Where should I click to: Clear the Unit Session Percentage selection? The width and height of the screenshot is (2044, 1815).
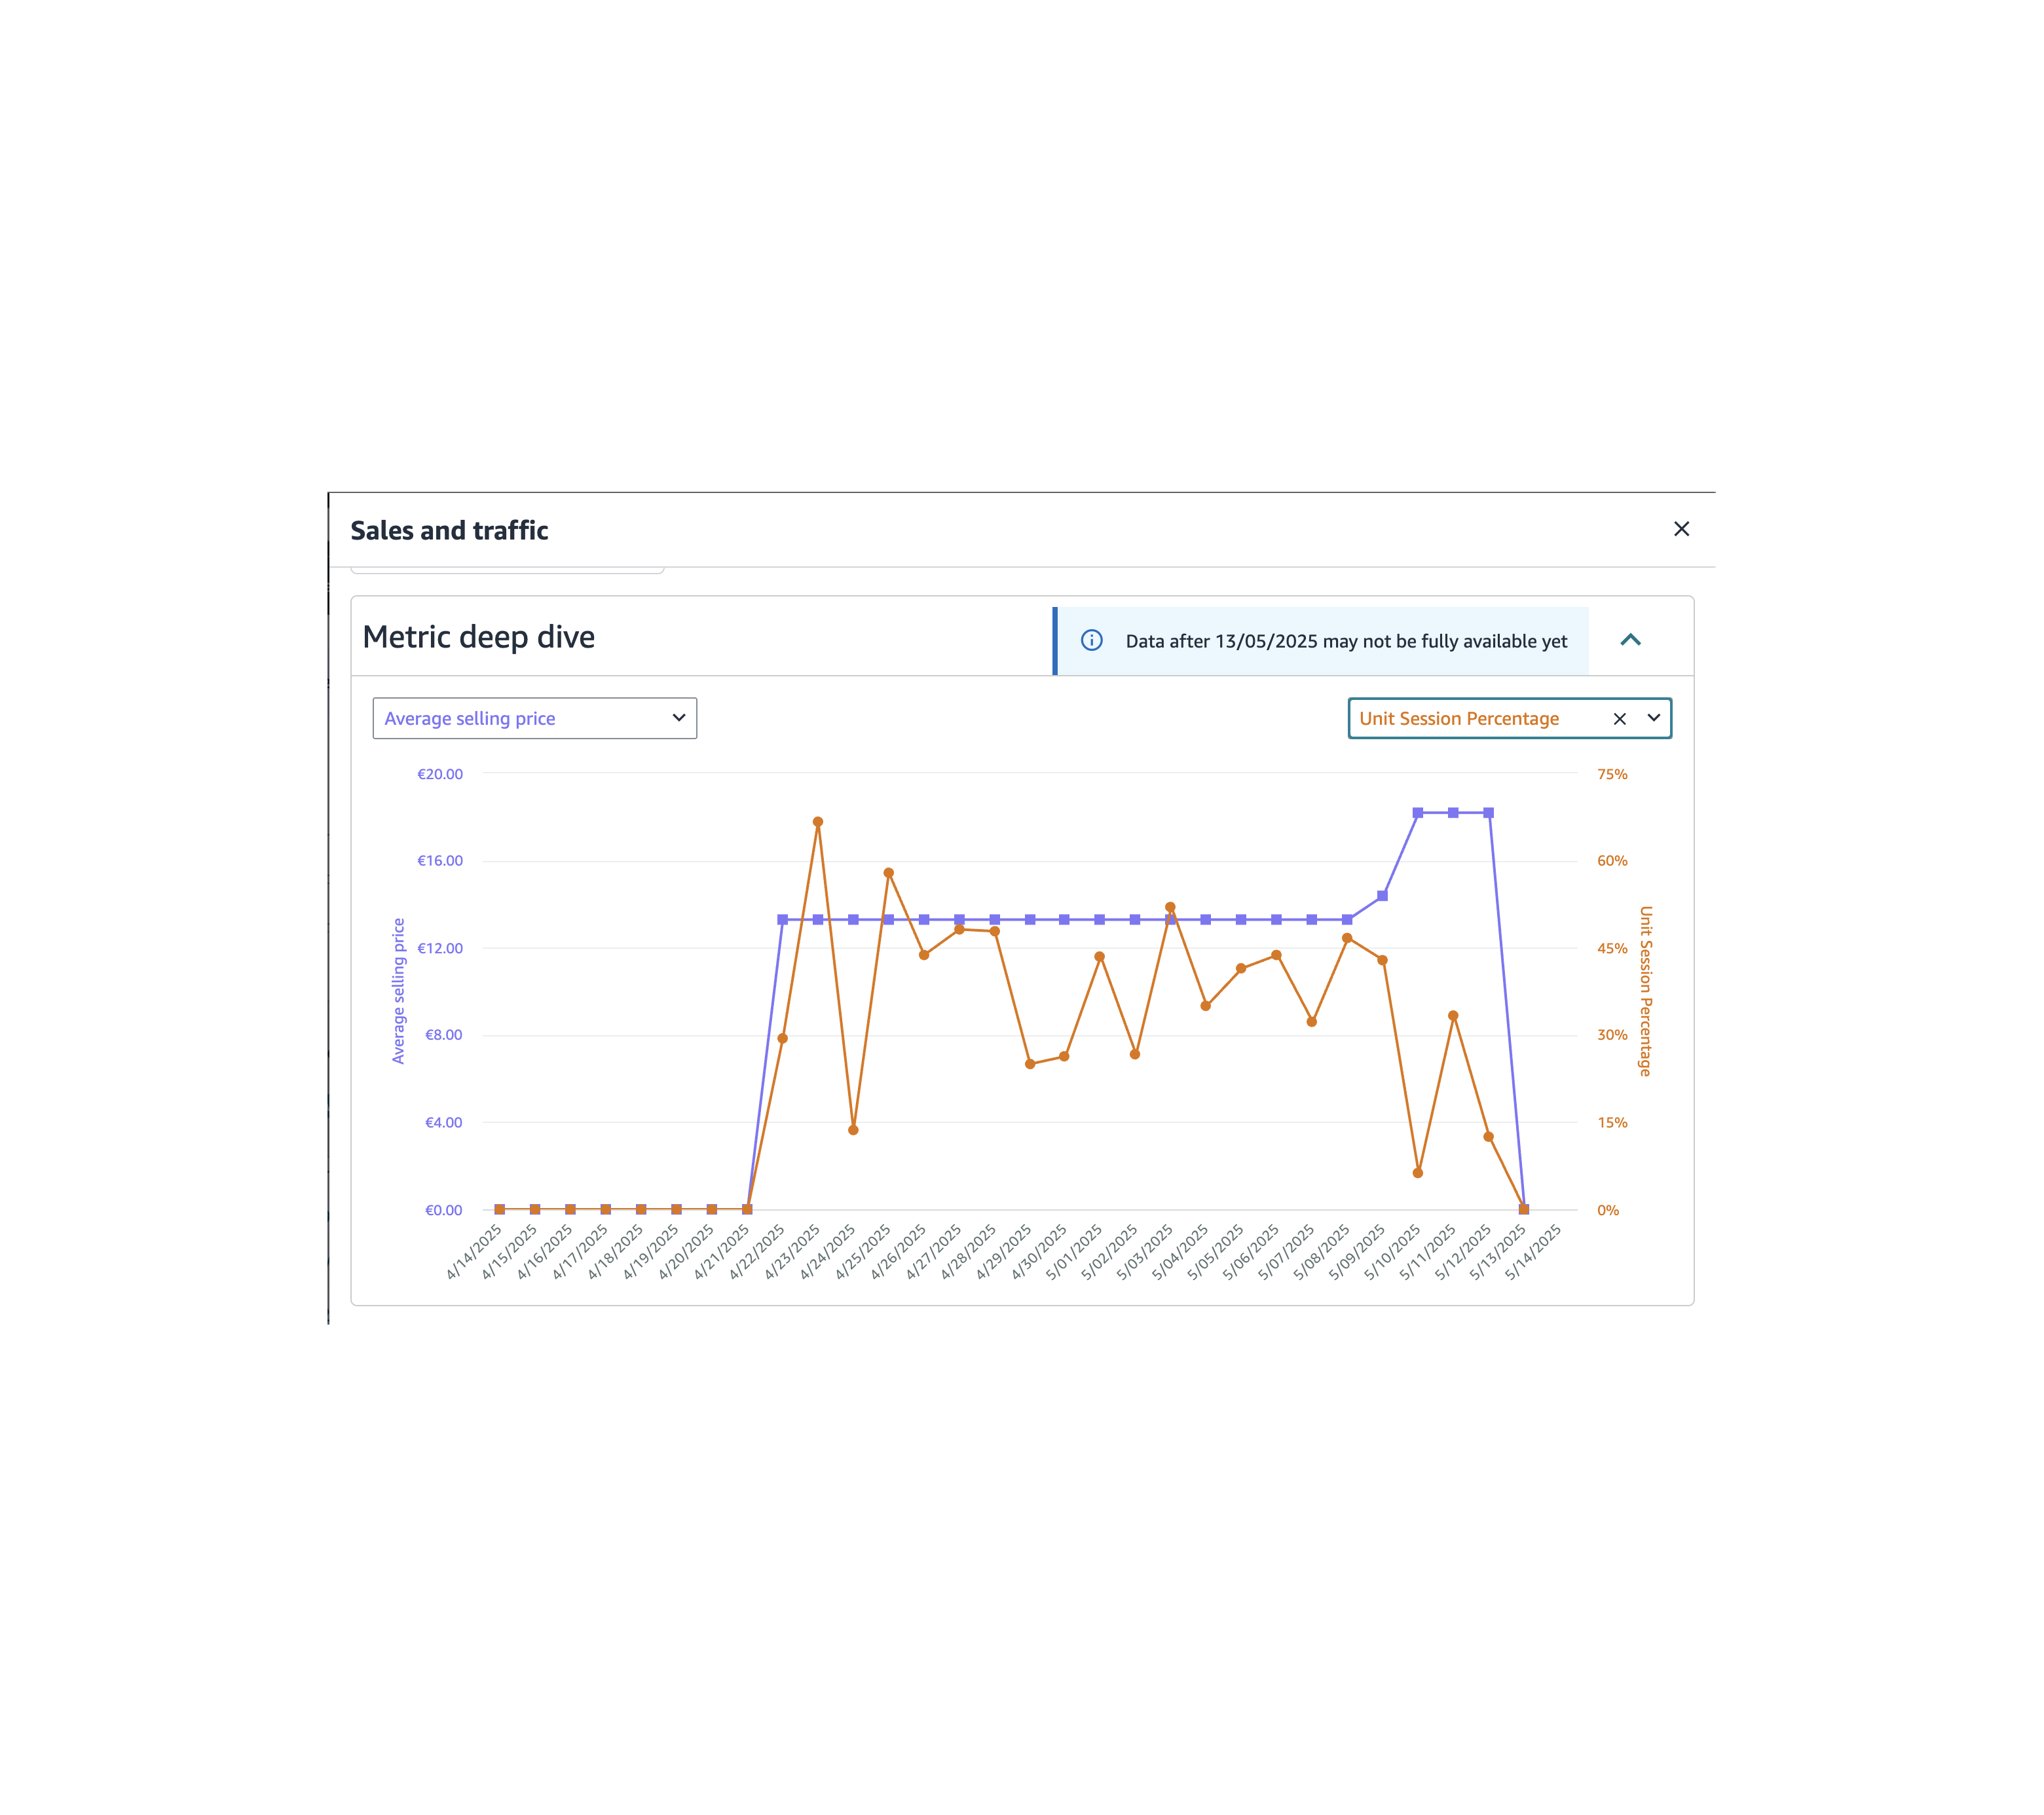point(1619,719)
